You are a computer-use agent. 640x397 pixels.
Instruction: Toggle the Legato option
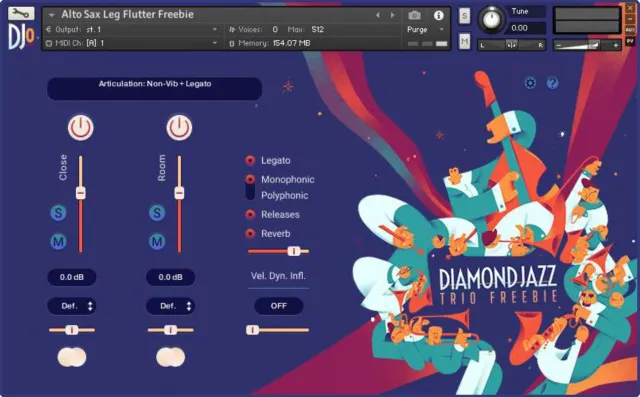coord(250,160)
